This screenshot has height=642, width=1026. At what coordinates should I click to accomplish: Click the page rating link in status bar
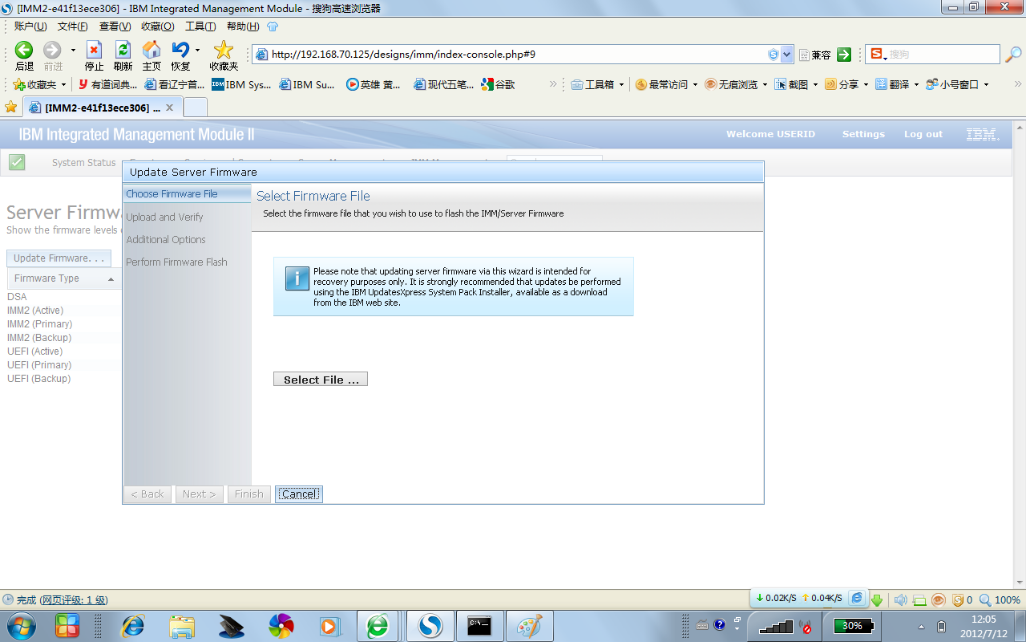[73, 599]
